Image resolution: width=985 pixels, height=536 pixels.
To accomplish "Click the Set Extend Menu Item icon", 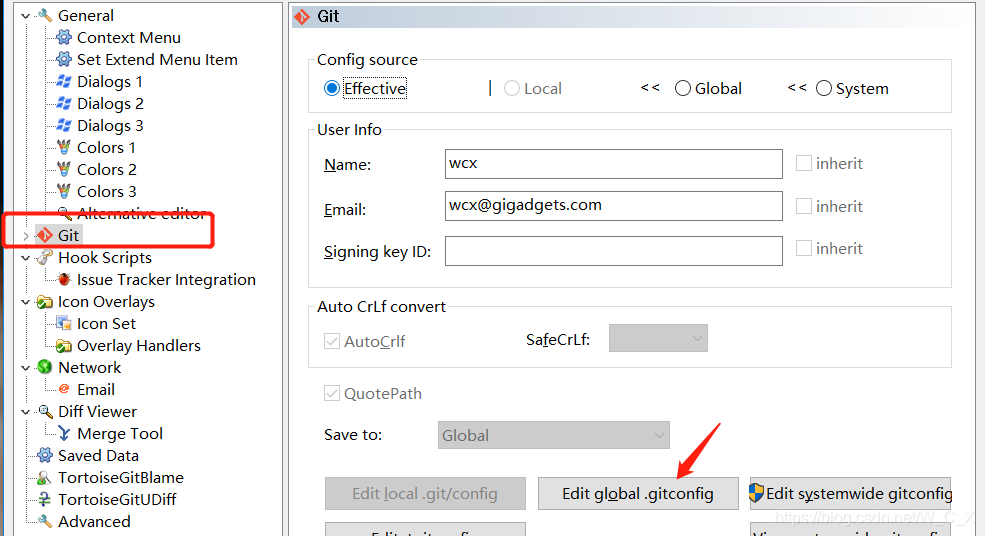I will pyautogui.click(x=63, y=59).
